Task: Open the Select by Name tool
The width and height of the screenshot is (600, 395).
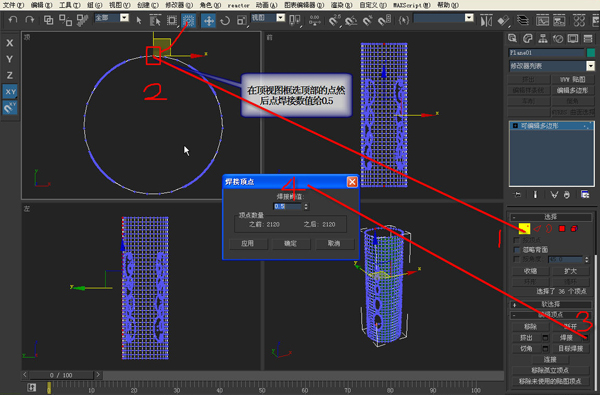Action: [155, 20]
